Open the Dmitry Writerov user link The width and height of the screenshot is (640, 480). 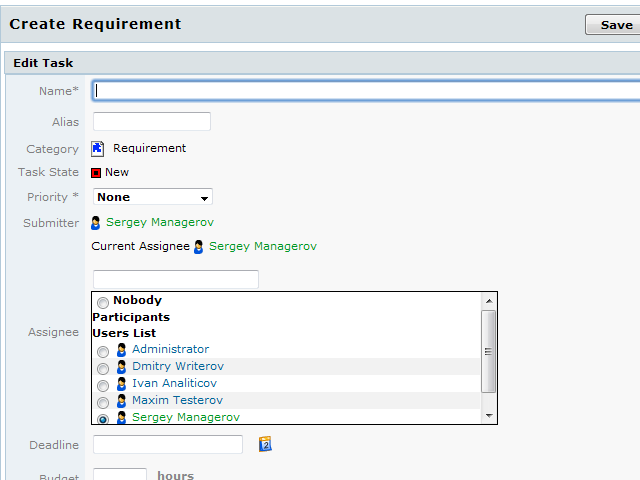pyautogui.click(x=178, y=366)
